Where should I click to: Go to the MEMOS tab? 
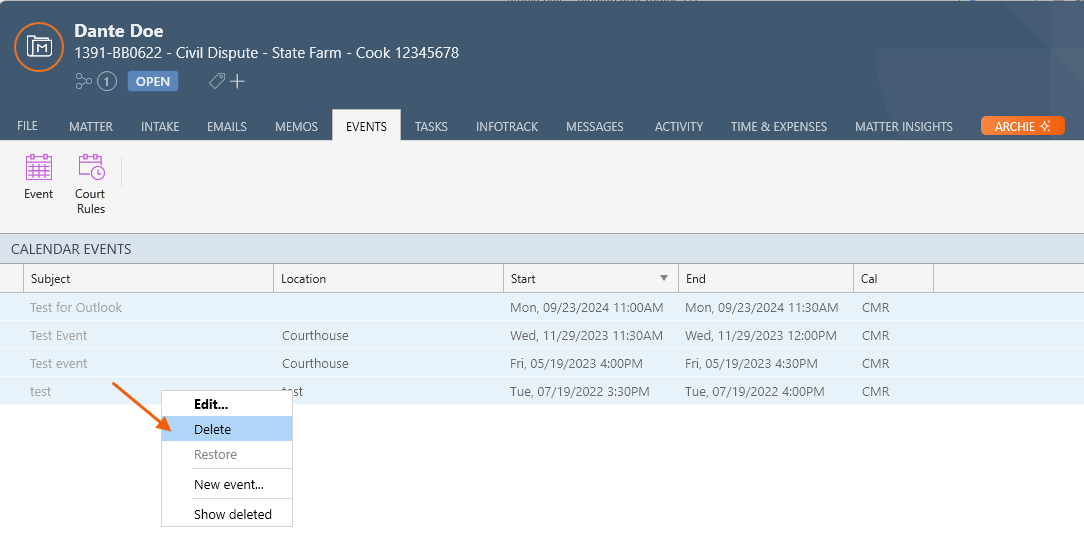coord(297,127)
